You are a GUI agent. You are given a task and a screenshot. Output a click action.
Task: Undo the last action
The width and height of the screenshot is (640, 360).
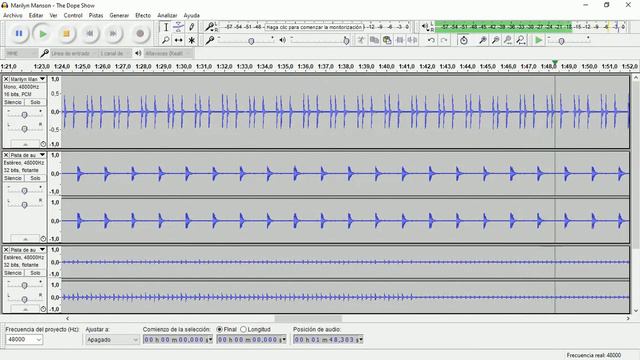click(x=431, y=40)
